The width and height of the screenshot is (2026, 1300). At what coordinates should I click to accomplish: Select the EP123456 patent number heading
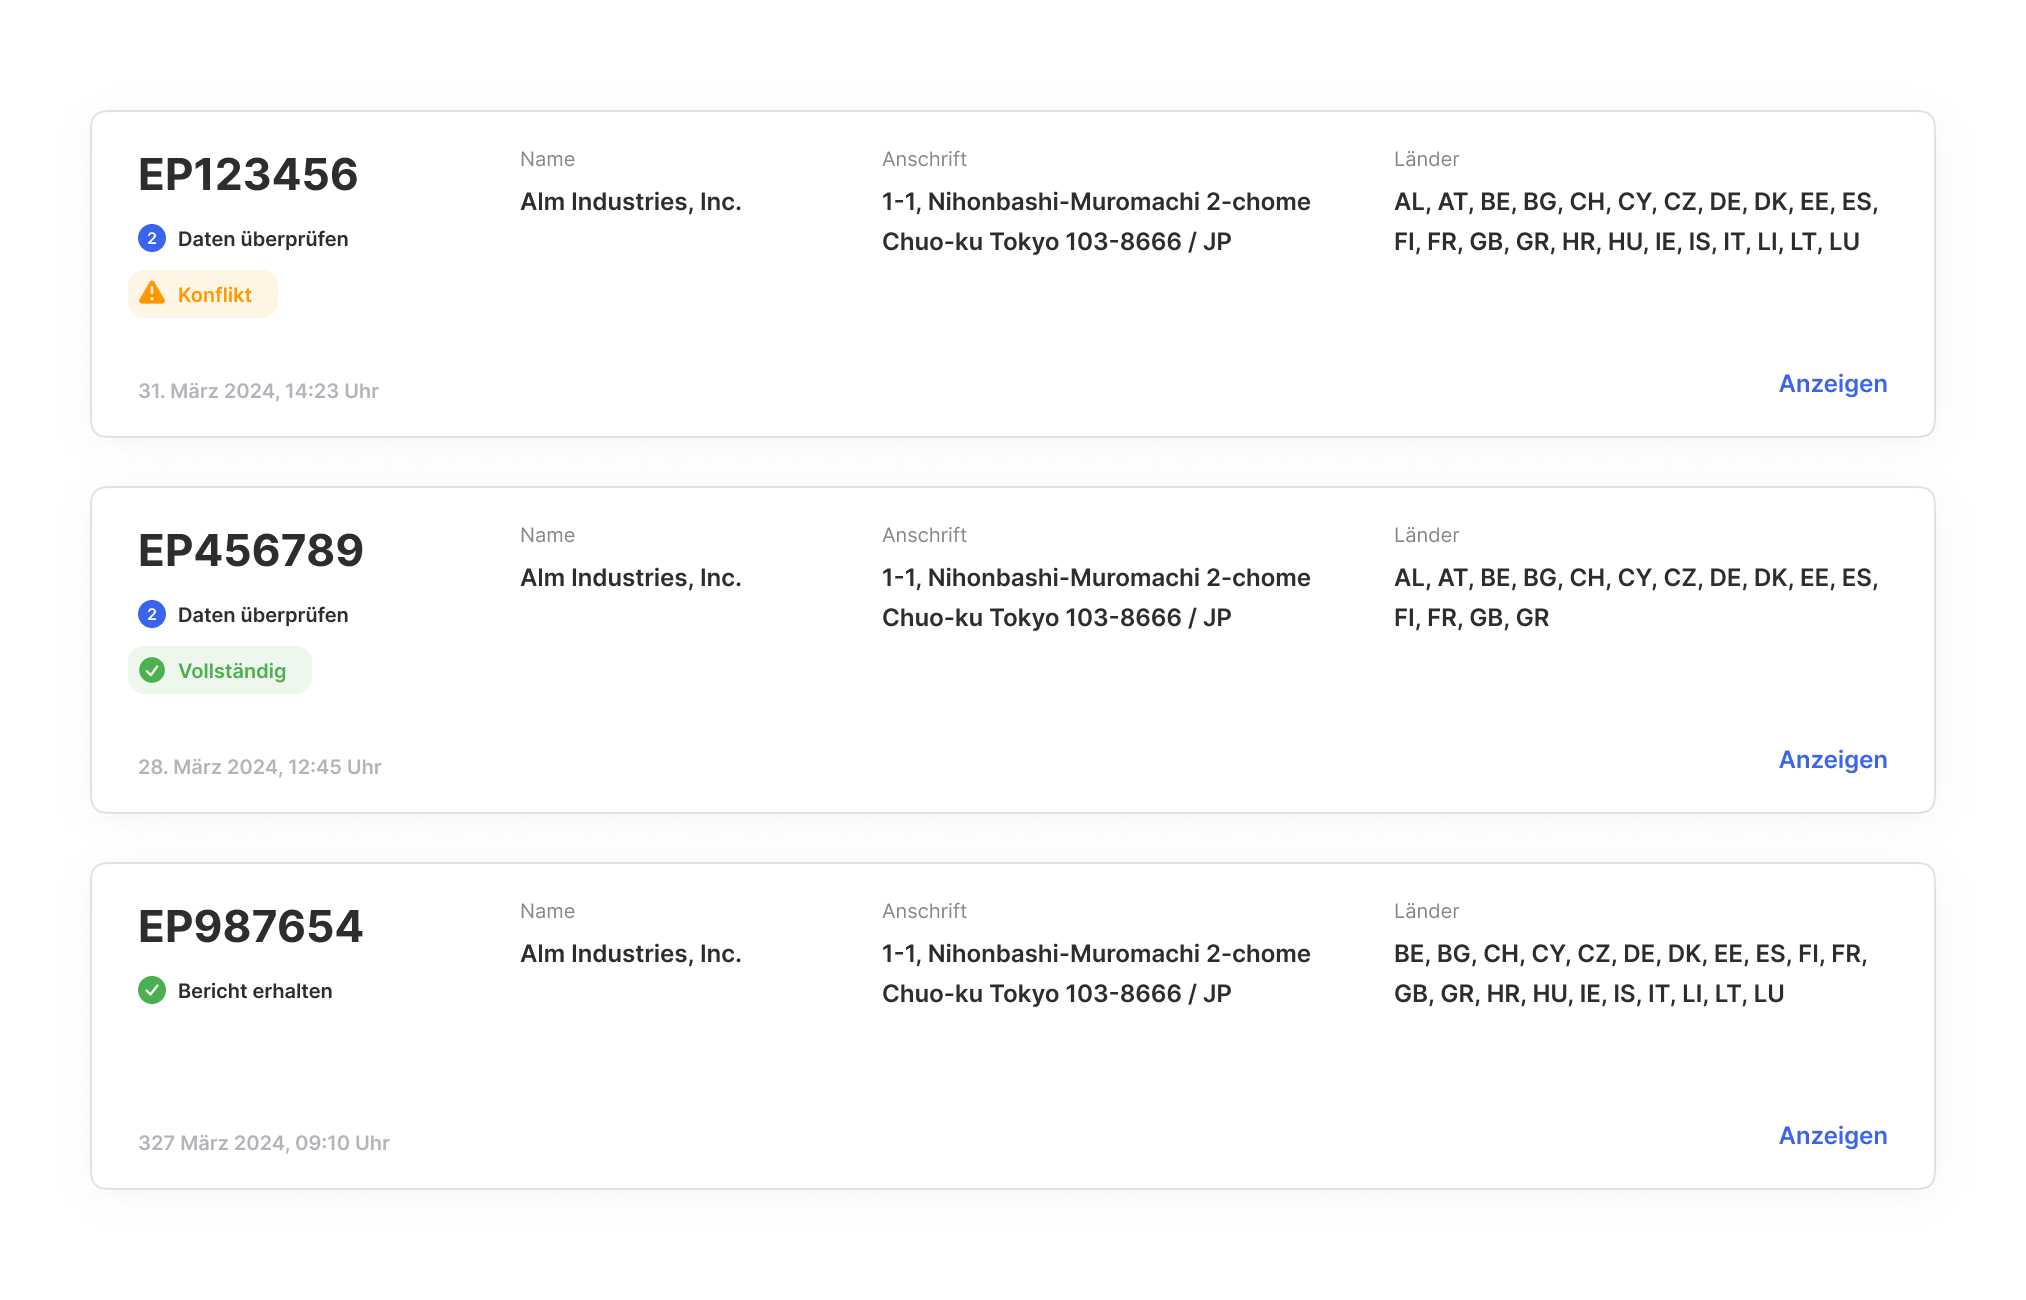pos(248,175)
